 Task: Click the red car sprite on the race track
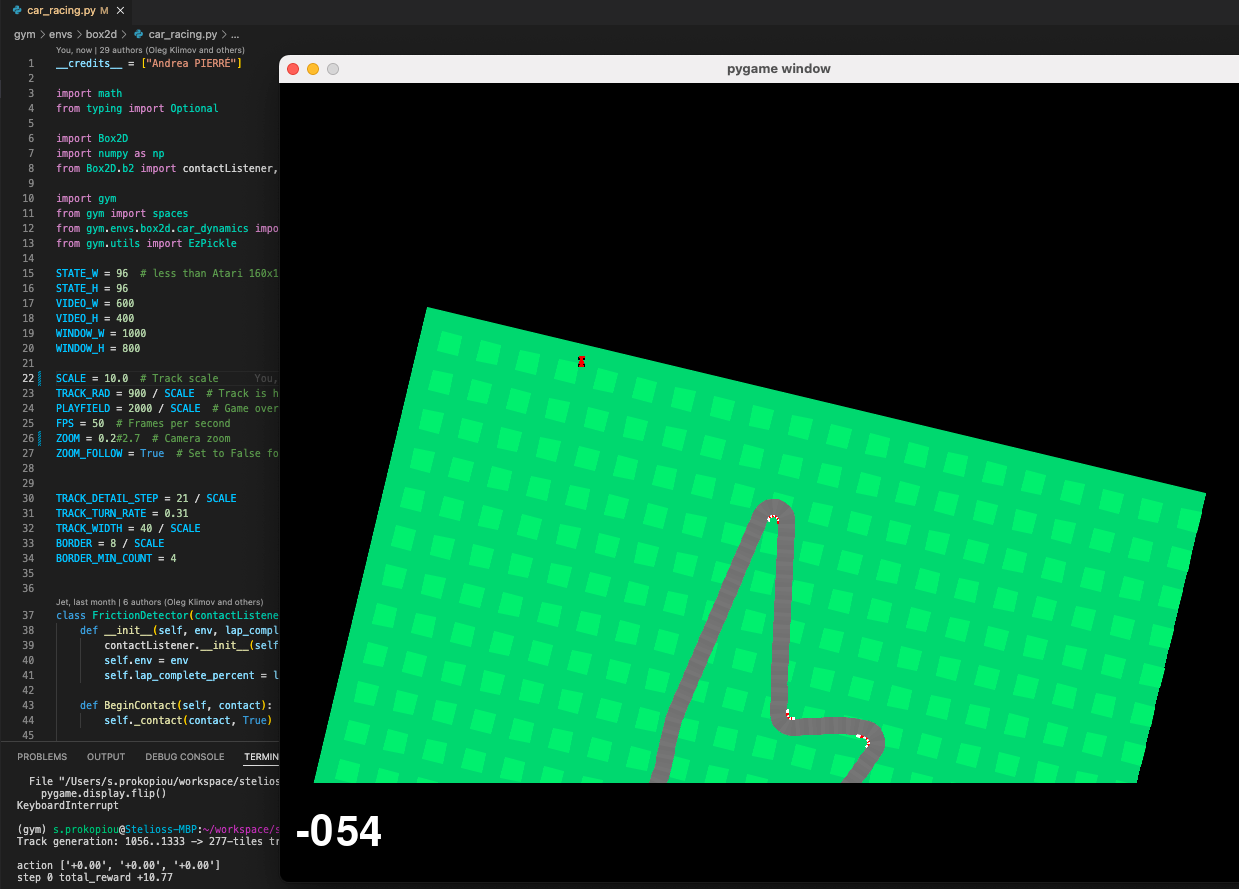[581, 362]
